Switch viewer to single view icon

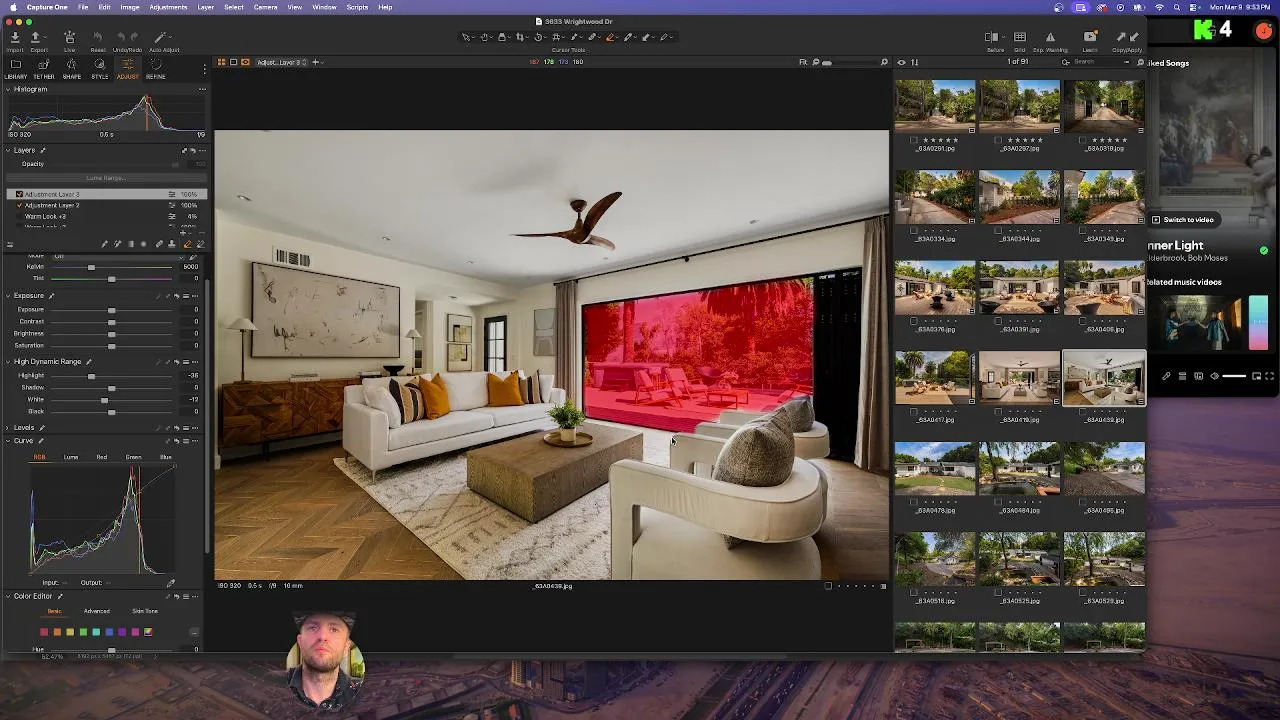point(233,62)
